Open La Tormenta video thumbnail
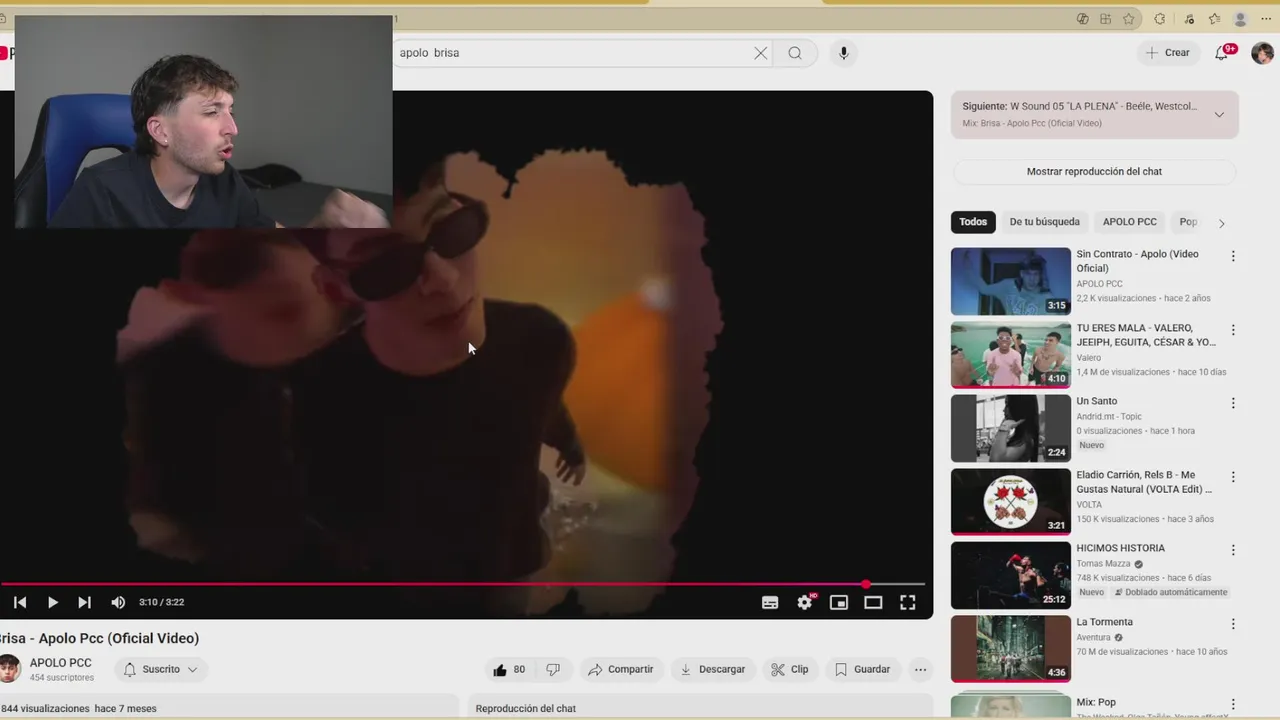The height and width of the screenshot is (720, 1280). (1010, 649)
